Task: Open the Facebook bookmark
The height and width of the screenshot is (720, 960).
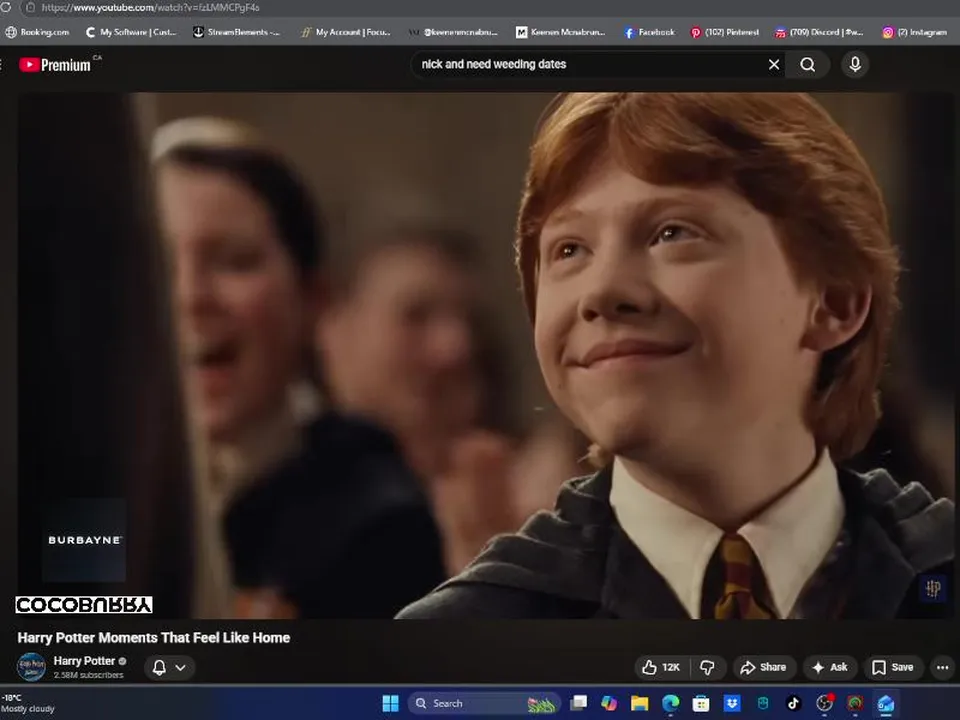Action: pyautogui.click(x=649, y=32)
